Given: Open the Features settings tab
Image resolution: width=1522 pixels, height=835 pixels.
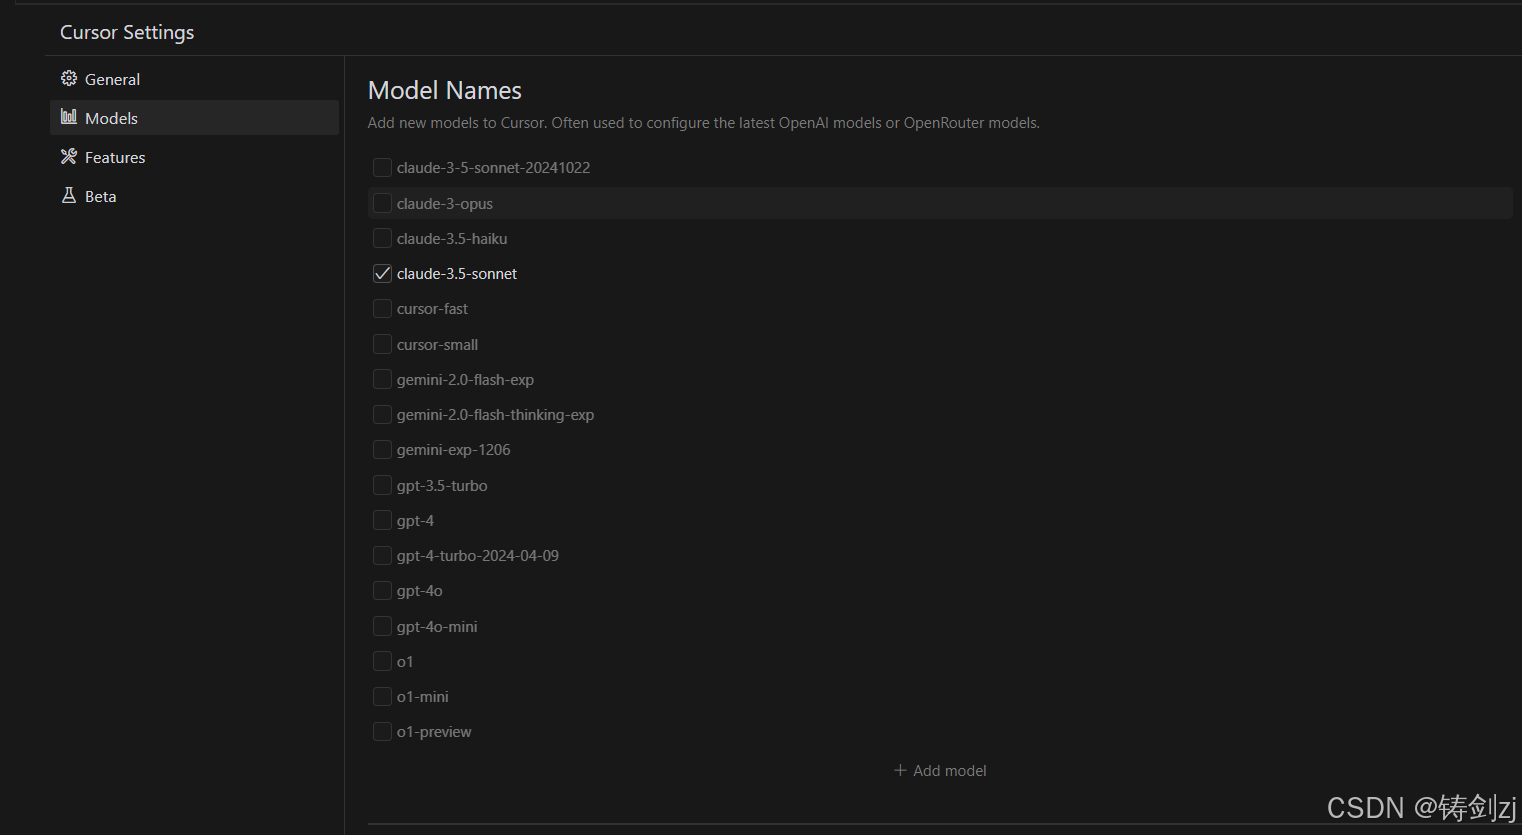Looking at the screenshot, I should click(194, 157).
